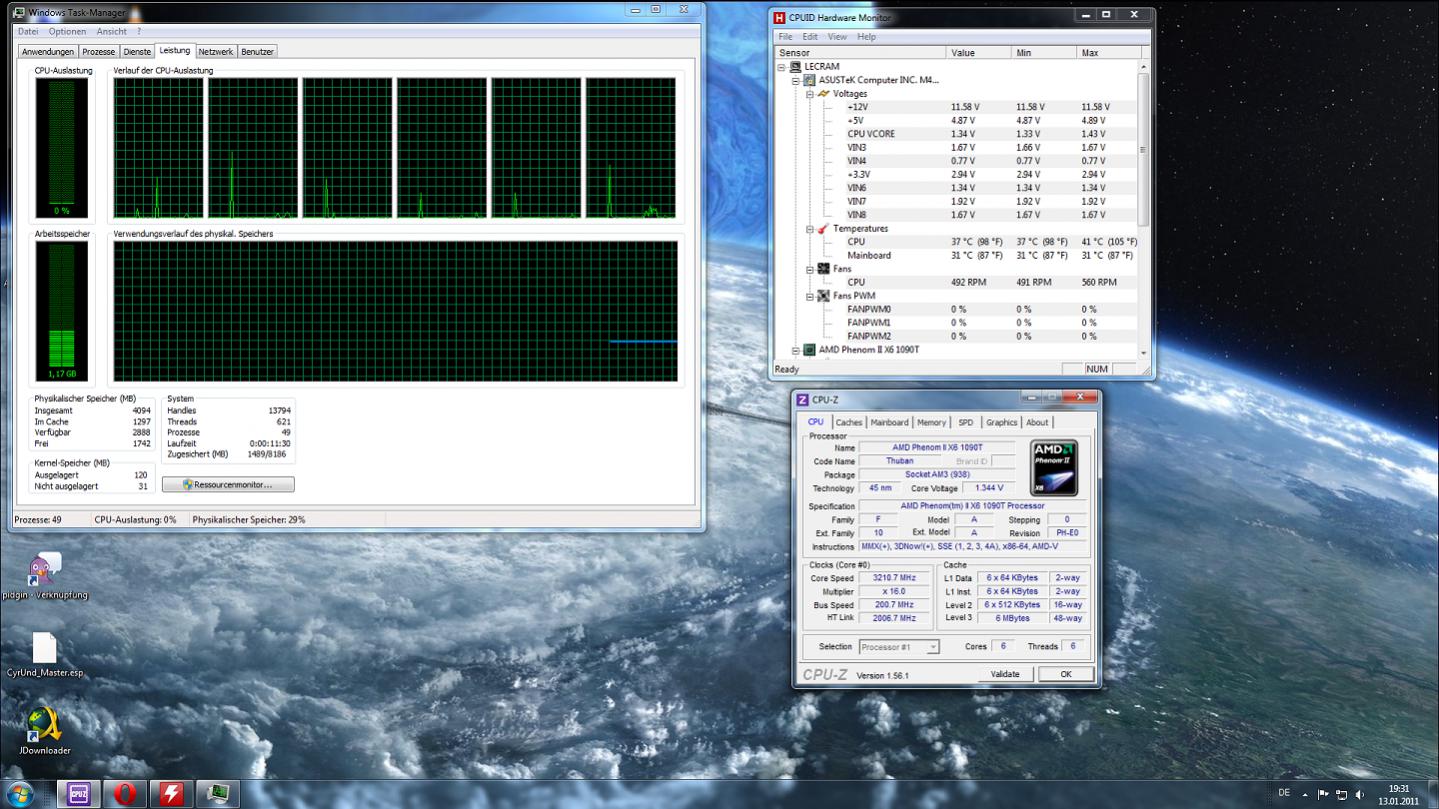The height and width of the screenshot is (809, 1439).
Task: Open the Optionen menu in Task-Manager
Action: [x=67, y=32]
